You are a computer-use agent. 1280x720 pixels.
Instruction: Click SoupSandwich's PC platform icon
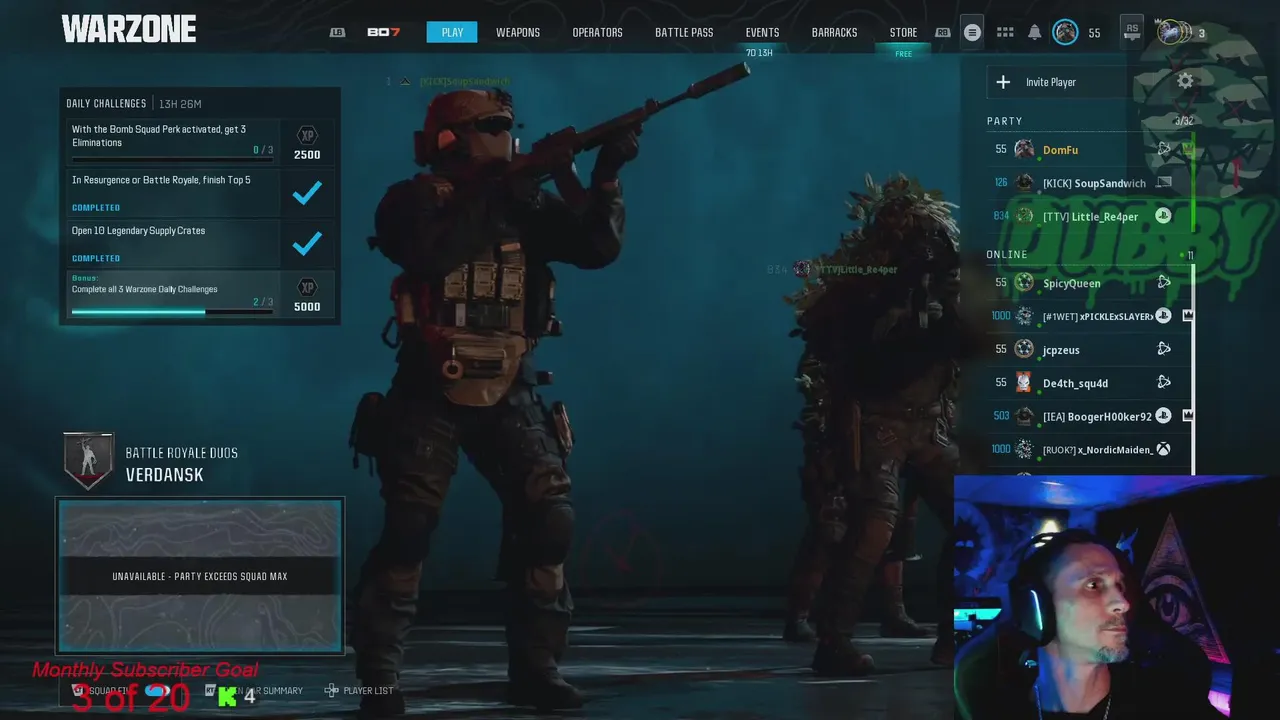pos(1164,183)
